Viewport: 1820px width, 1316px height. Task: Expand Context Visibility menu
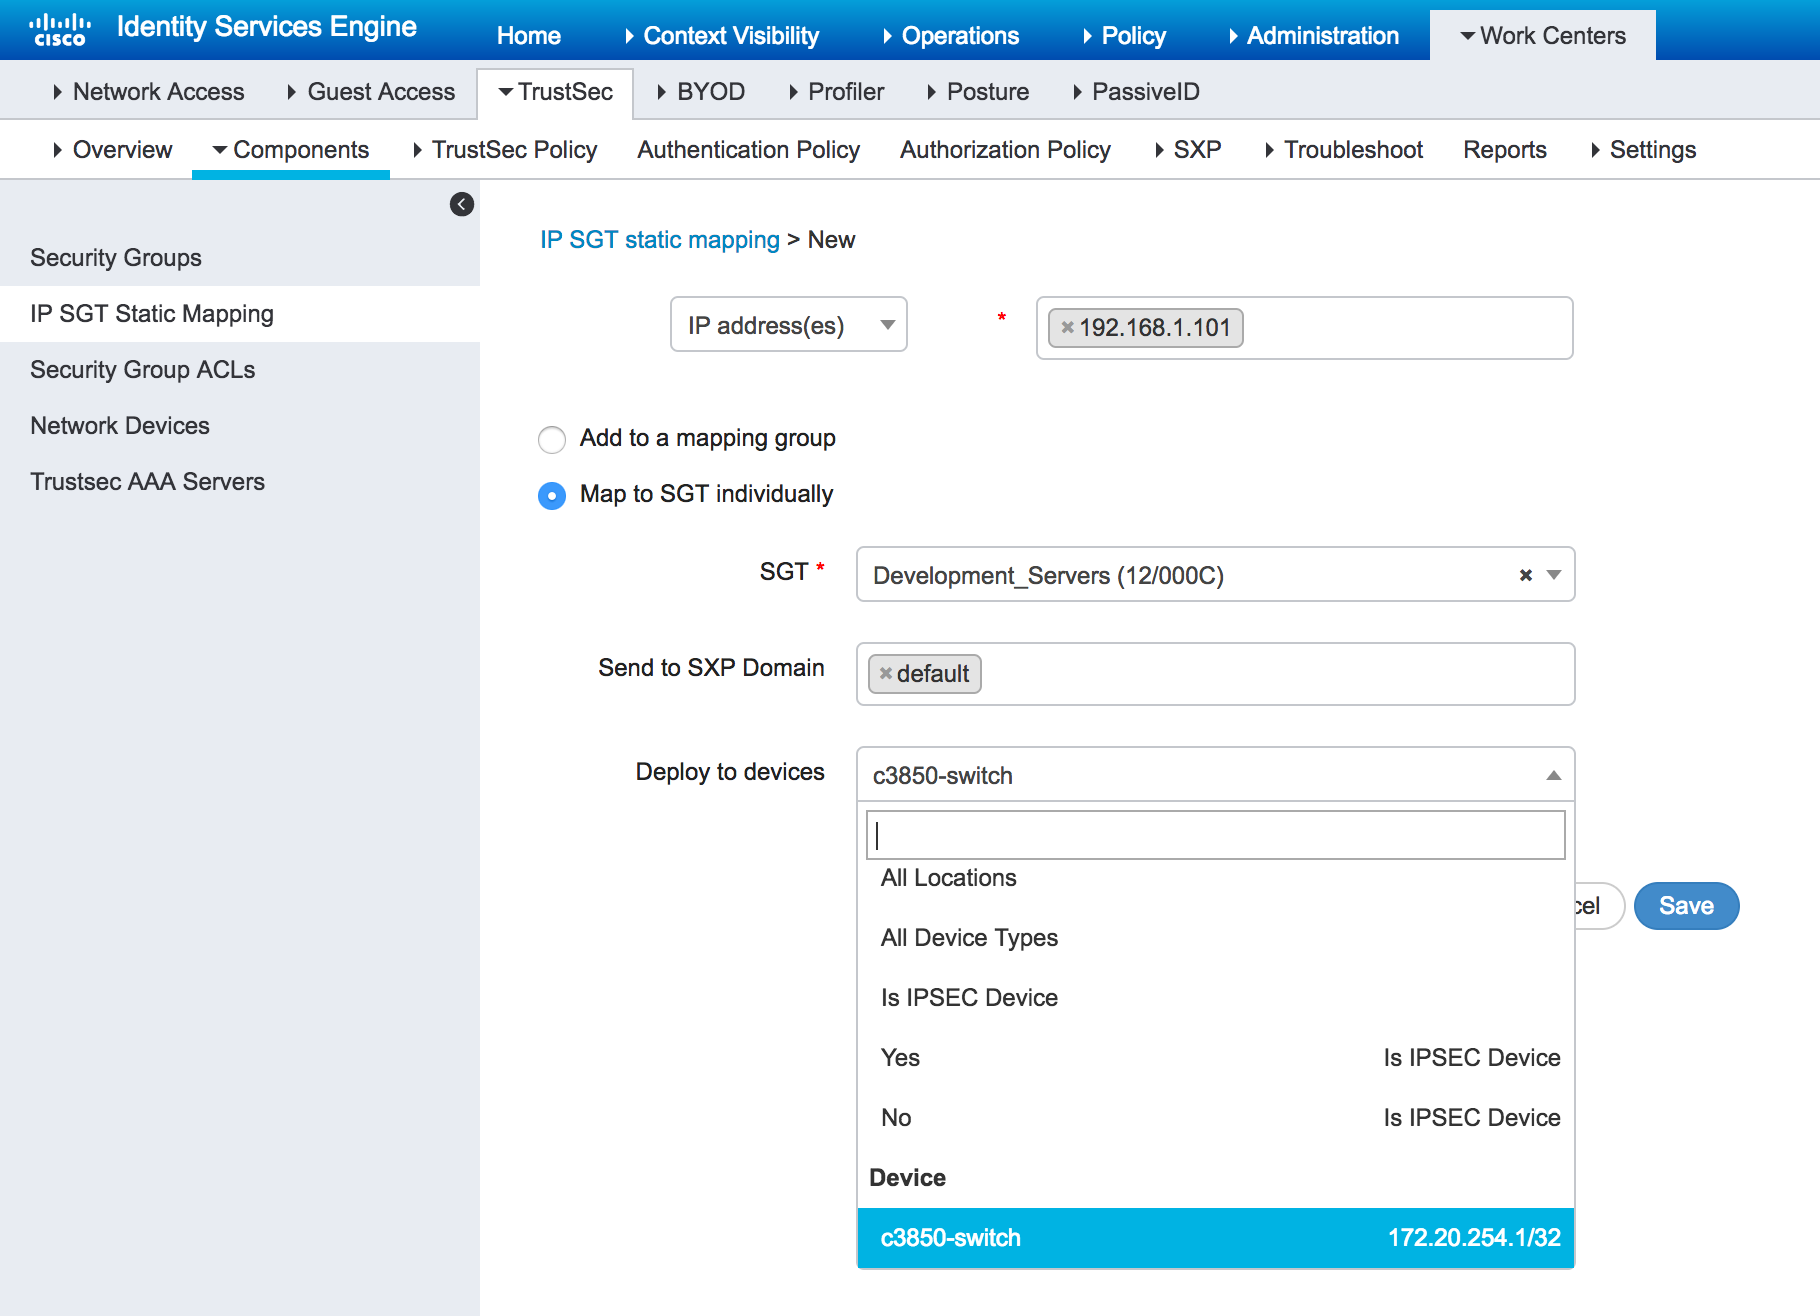721,36
